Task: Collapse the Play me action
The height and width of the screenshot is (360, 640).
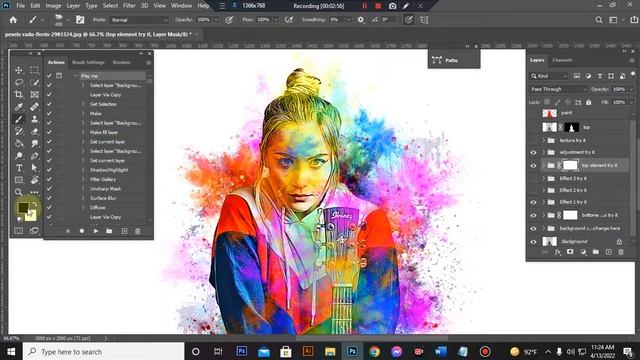Action: [x=76, y=76]
